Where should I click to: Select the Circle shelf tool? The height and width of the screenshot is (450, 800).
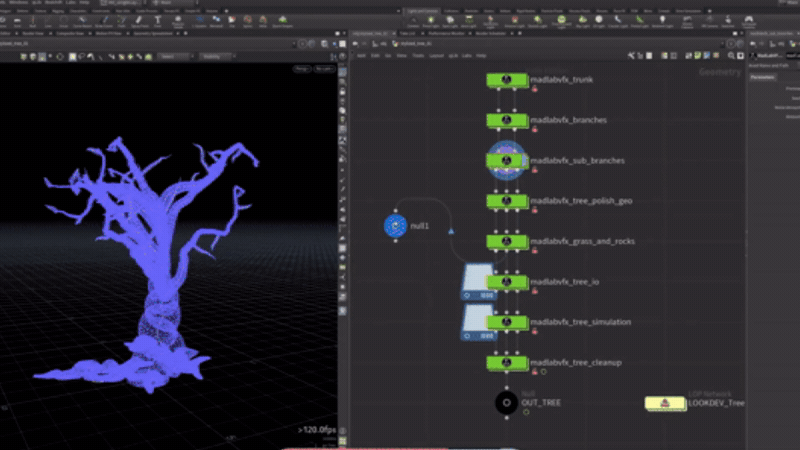63,22
